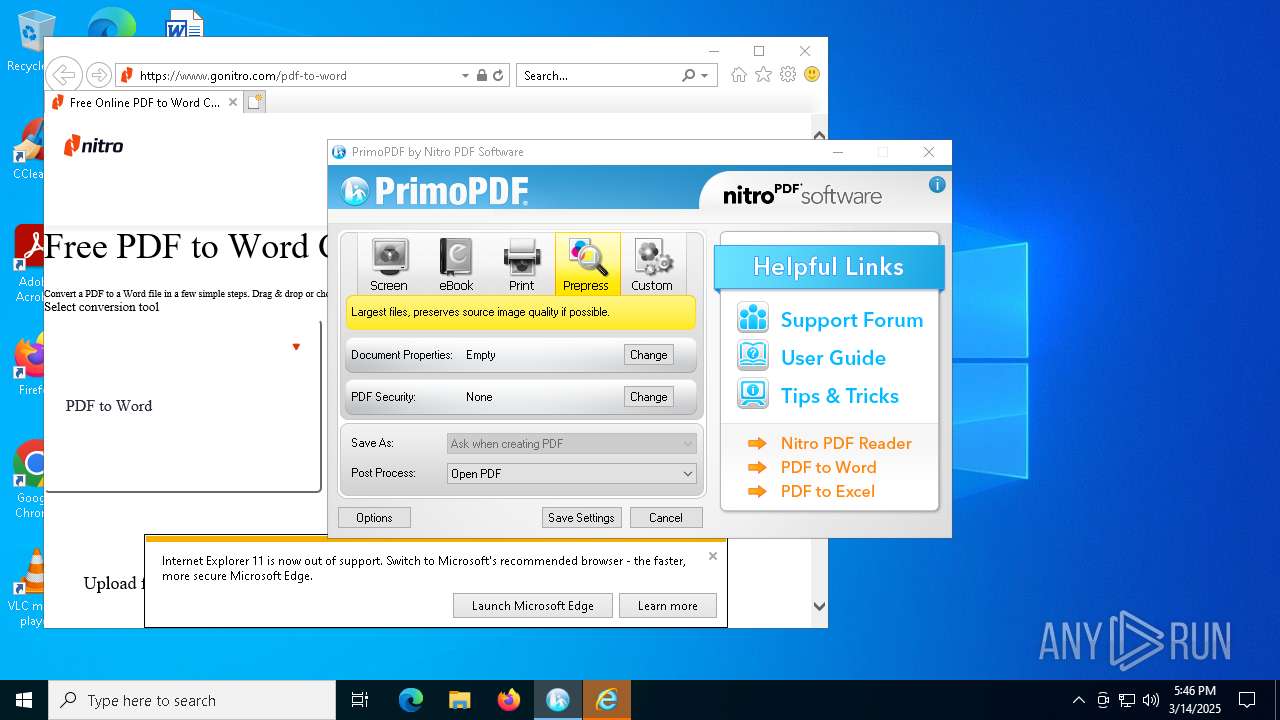Dismiss the IE out-of-support notification
Viewport: 1280px width, 720px height.
tap(713, 556)
